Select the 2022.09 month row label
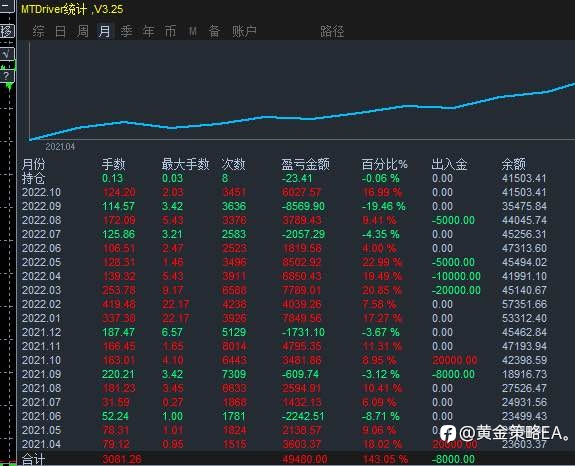The height and width of the screenshot is (466, 575). coord(41,206)
